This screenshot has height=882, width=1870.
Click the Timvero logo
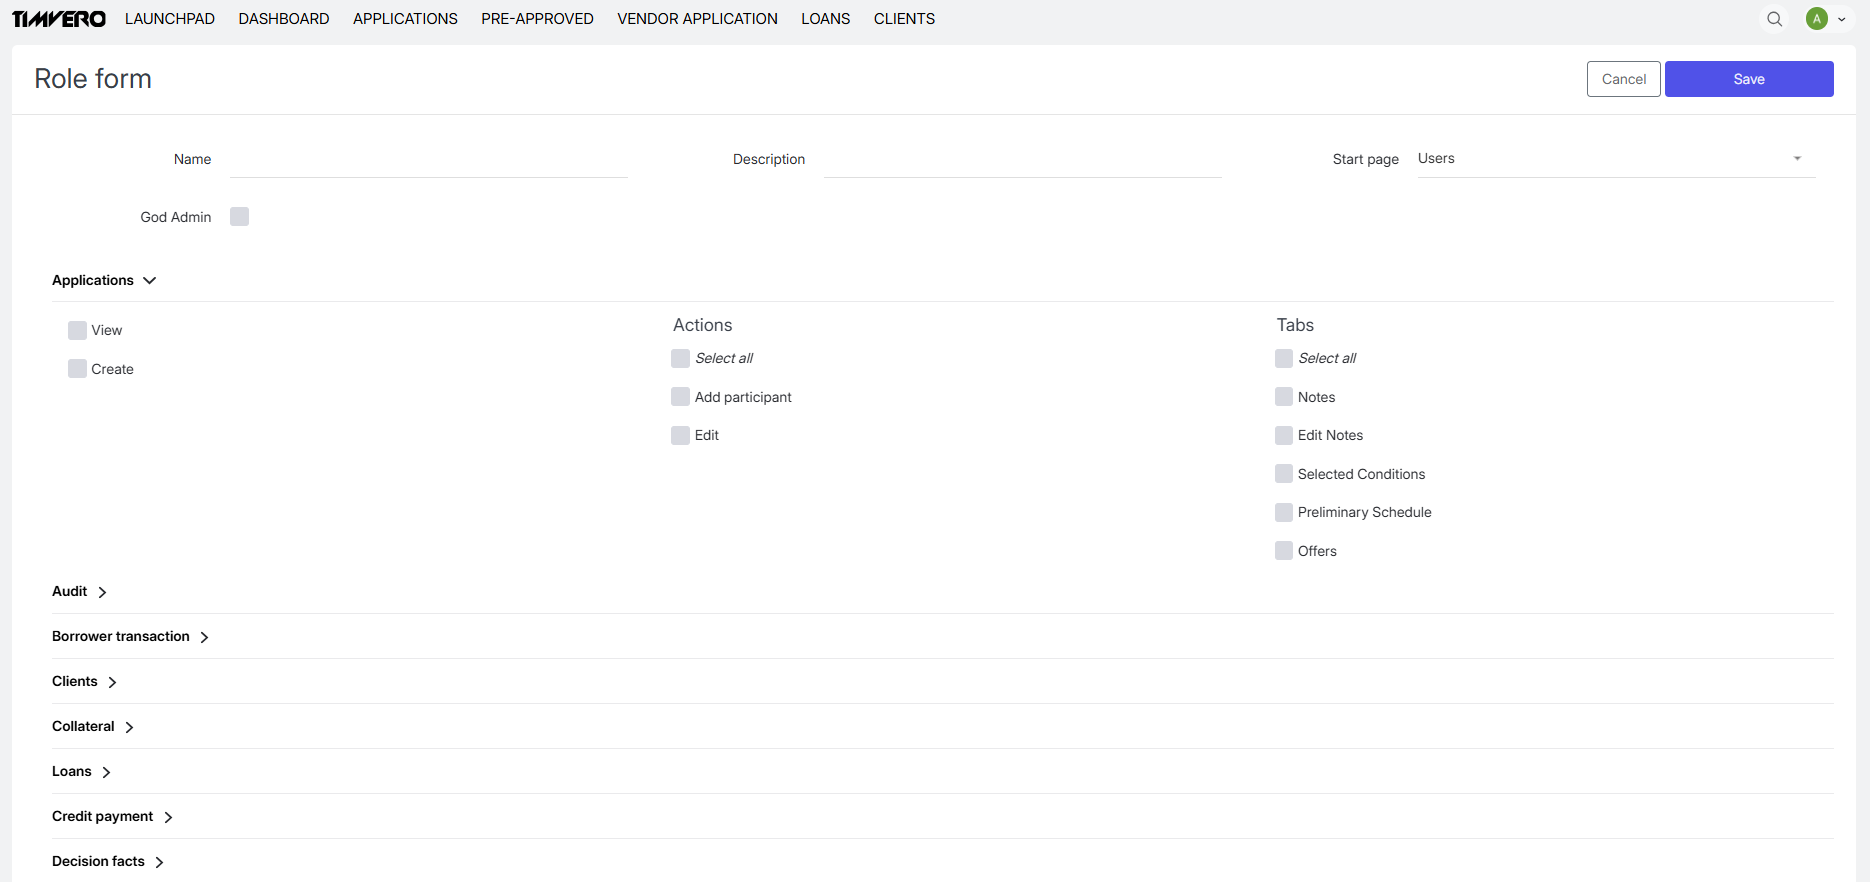tap(59, 19)
